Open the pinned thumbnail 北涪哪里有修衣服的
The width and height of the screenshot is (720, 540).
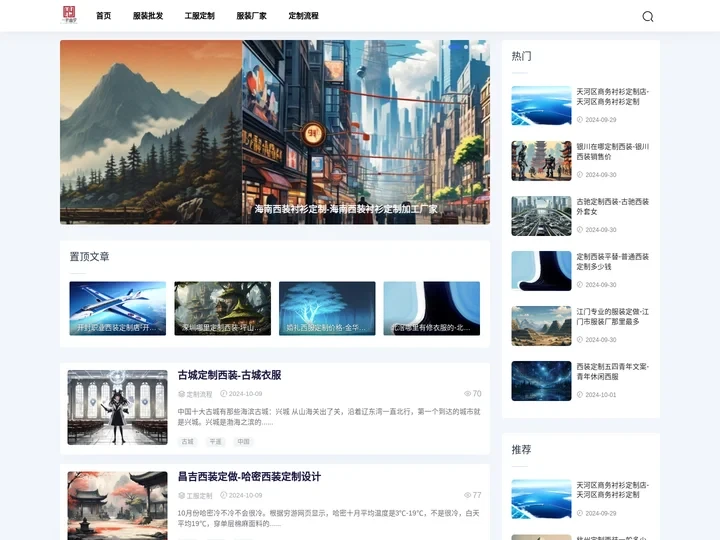click(x=432, y=308)
